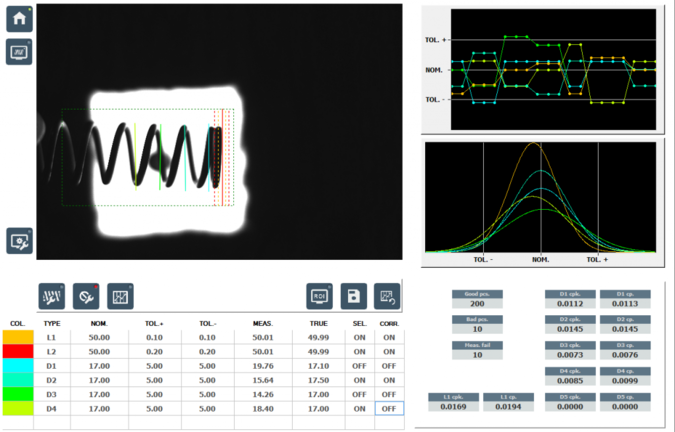Switch D1 CORR. from OFF
Screen dimensions: 675x432
coord(389,366)
